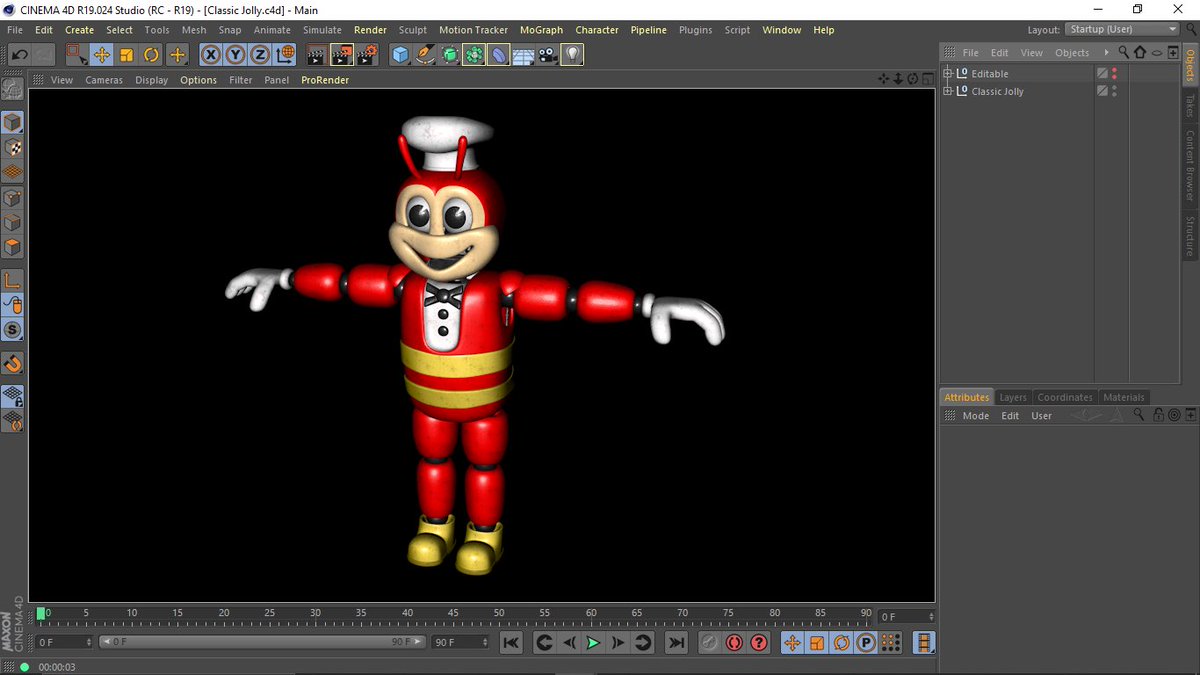Screen dimensions: 1200x675
Task: Jump to the previous key
Action: point(544,643)
